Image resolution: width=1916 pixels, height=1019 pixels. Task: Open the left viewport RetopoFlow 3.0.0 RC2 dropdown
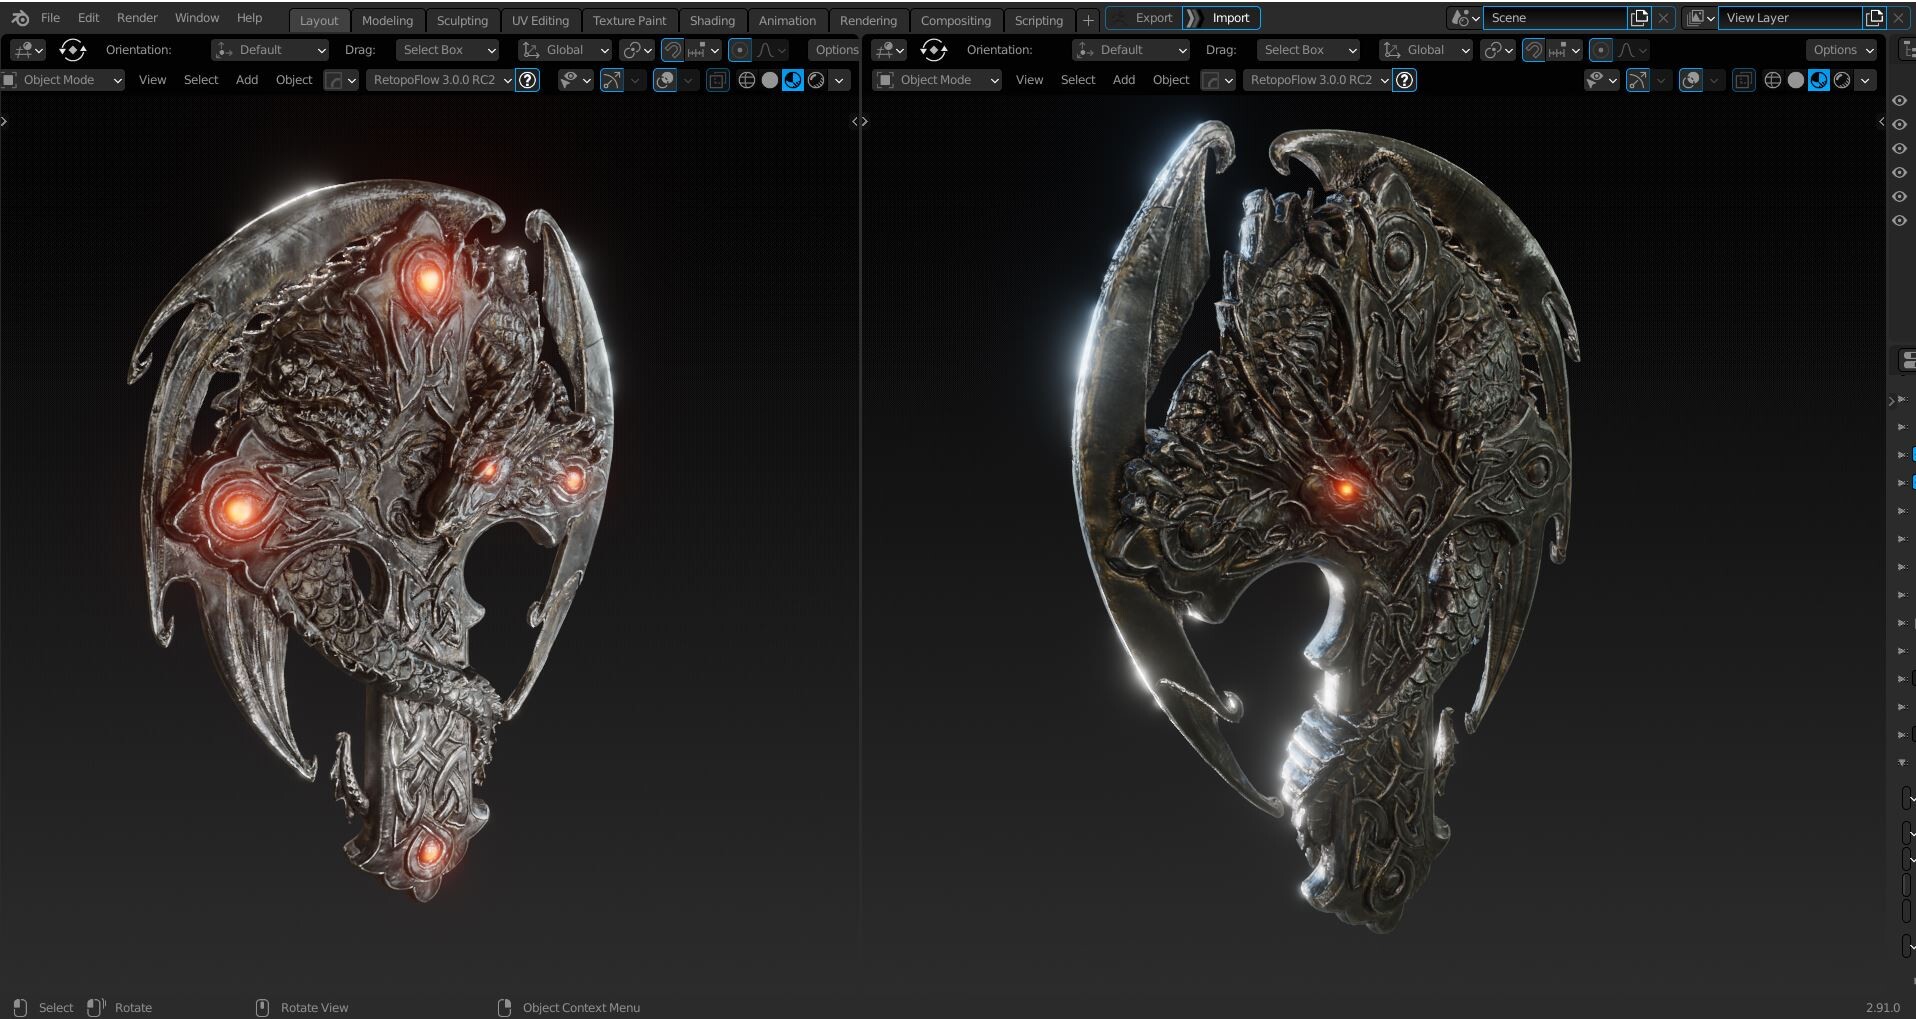coord(439,80)
